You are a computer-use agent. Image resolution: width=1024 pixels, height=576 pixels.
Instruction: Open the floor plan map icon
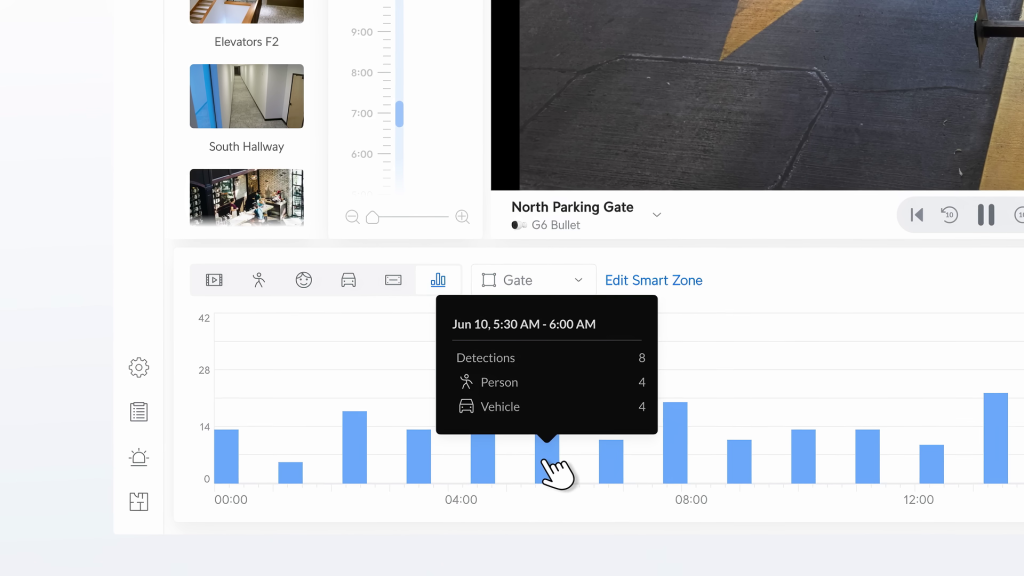point(139,502)
